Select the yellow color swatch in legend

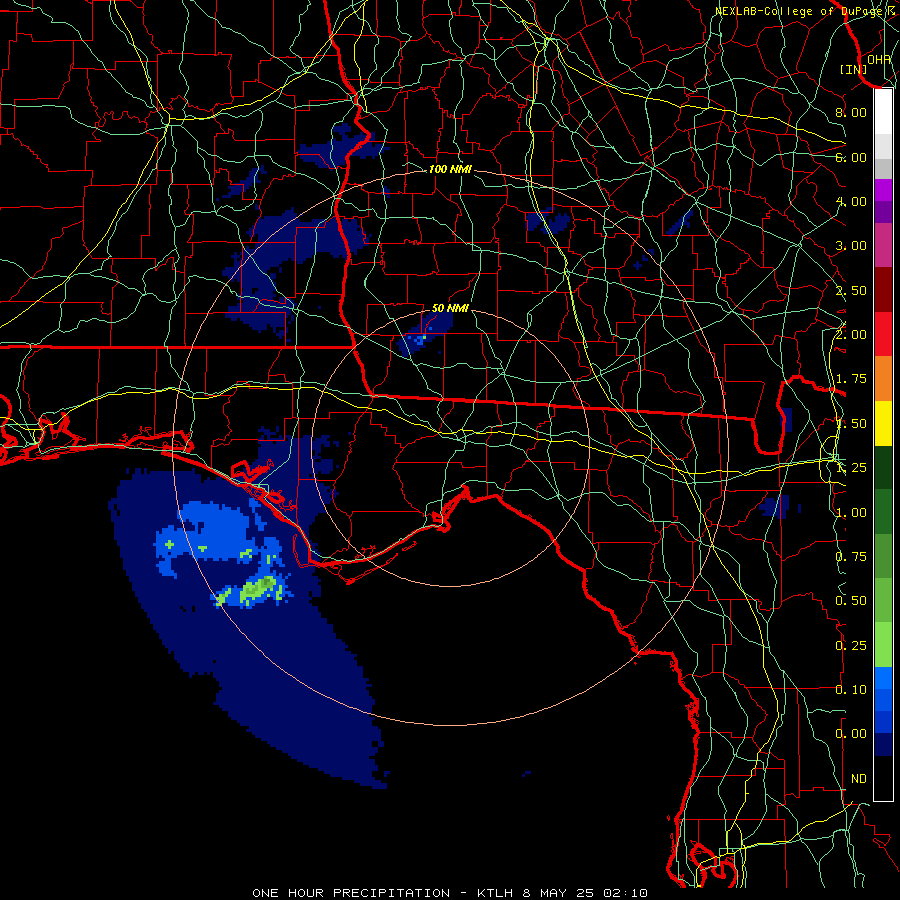pyautogui.click(x=883, y=423)
